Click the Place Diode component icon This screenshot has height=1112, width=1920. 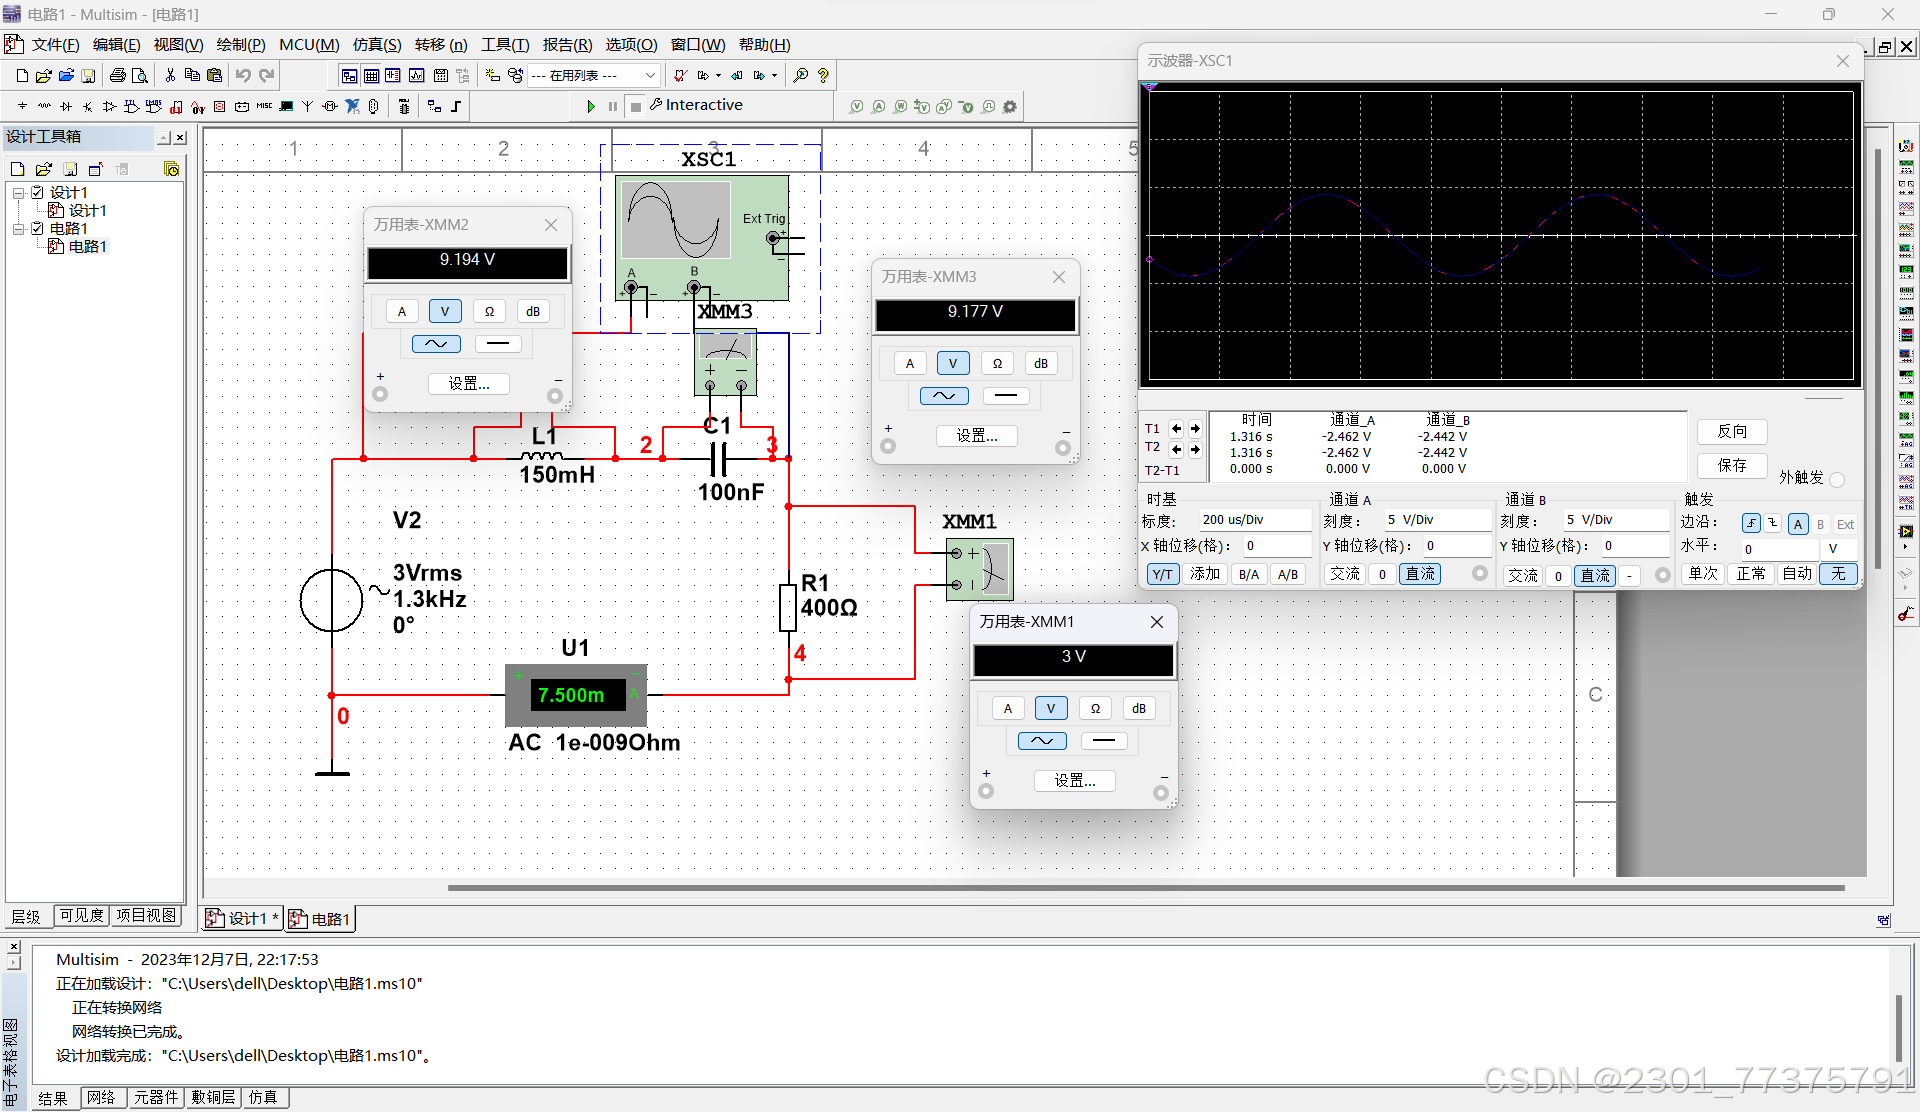click(x=66, y=106)
